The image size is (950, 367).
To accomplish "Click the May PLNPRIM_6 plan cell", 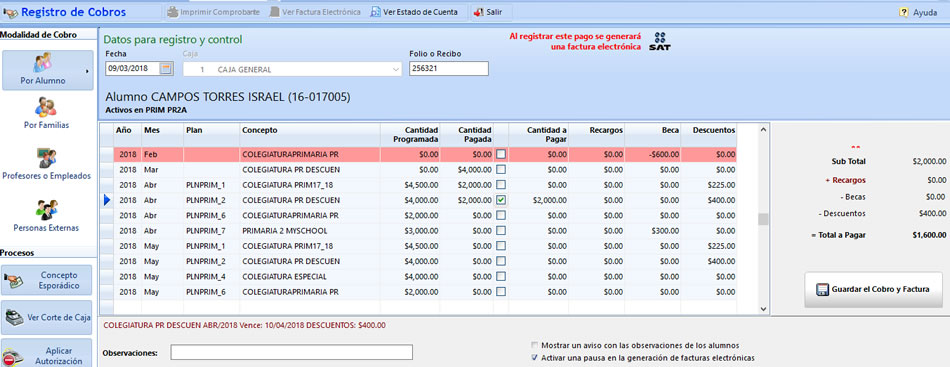I will [x=211, y=292].
